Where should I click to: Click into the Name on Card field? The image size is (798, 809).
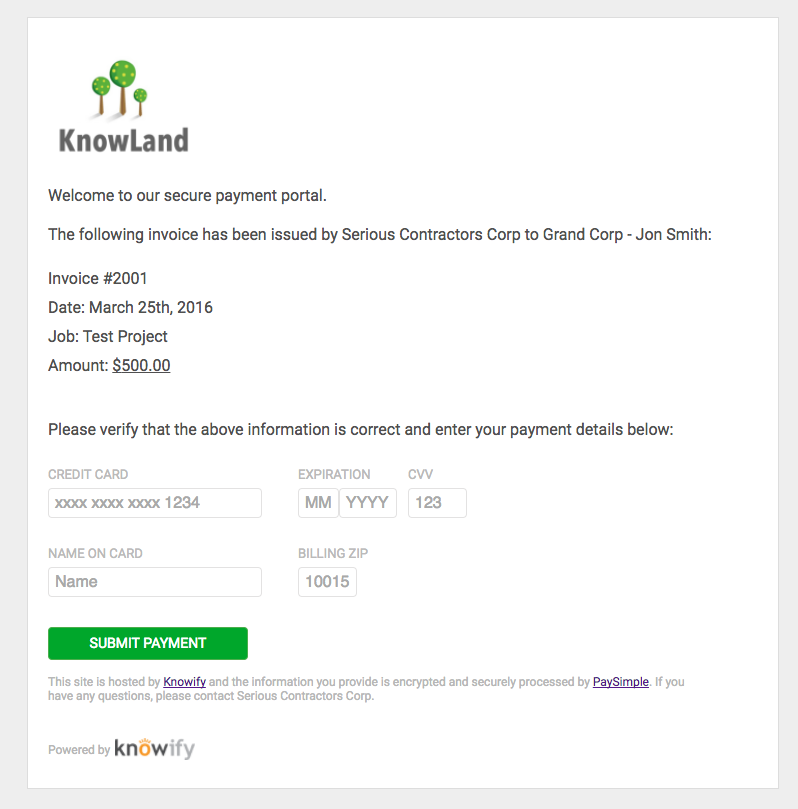coord(155,582)
